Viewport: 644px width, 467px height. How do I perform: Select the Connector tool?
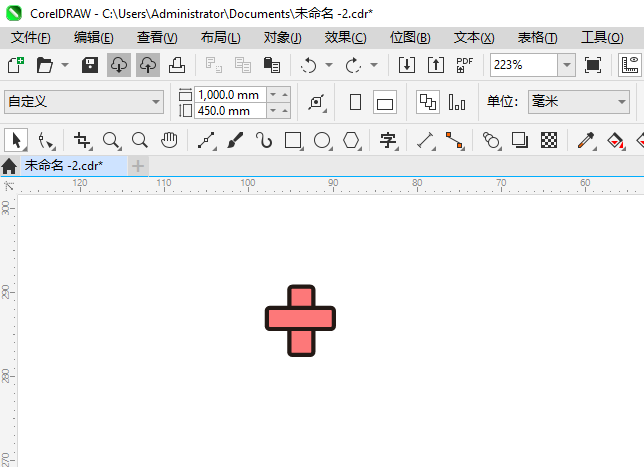pos(455,140)
